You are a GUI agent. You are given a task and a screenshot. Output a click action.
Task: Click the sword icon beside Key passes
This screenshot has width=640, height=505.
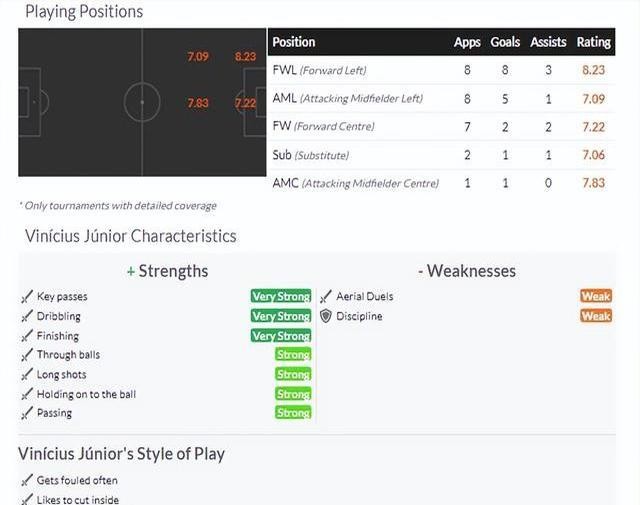pos(27,297)
